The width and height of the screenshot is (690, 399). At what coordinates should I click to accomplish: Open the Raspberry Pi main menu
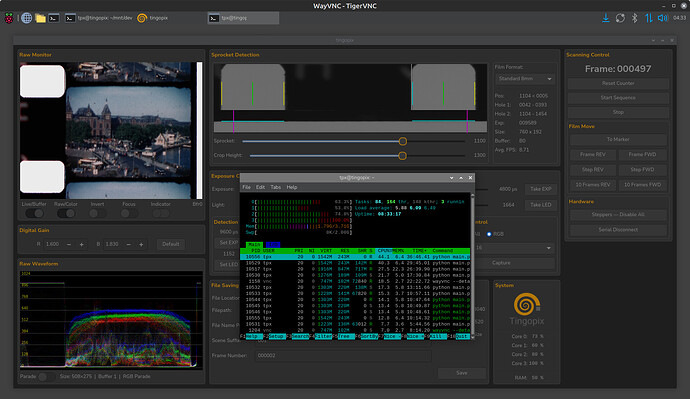tap(9, 18)
